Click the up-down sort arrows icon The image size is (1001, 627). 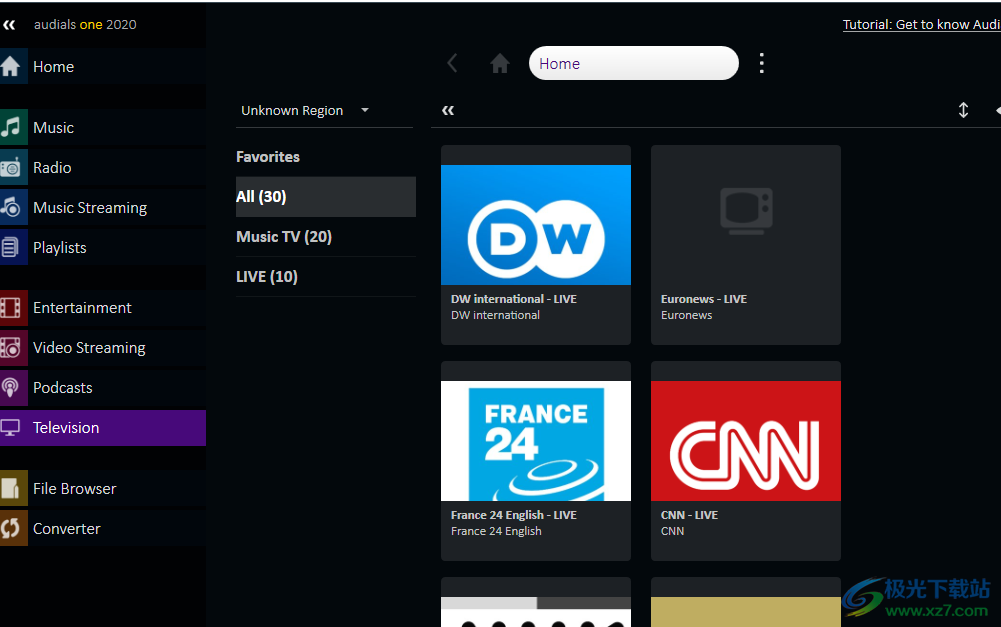[x=963, y=110]
